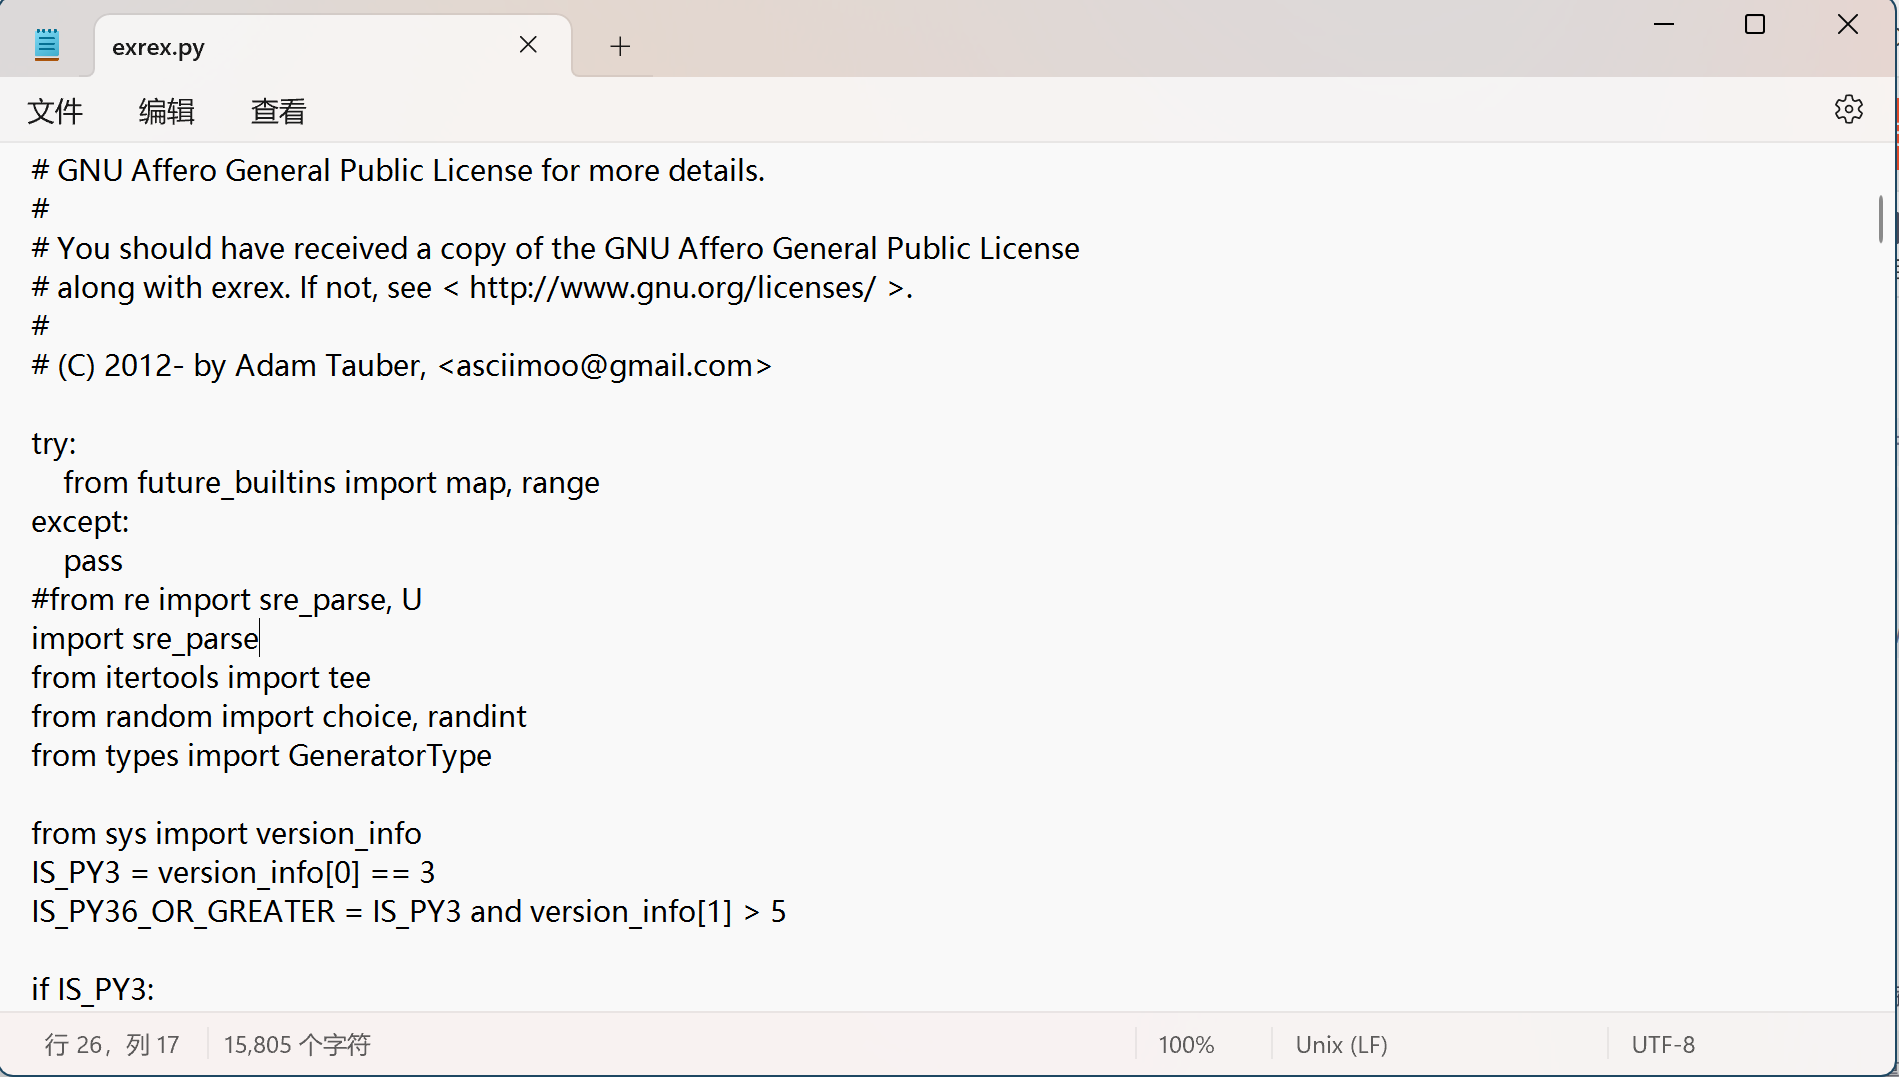Click the comment line from re import sre_parse, U
Screen dimensions: 1899x1077
coord(226,599)
